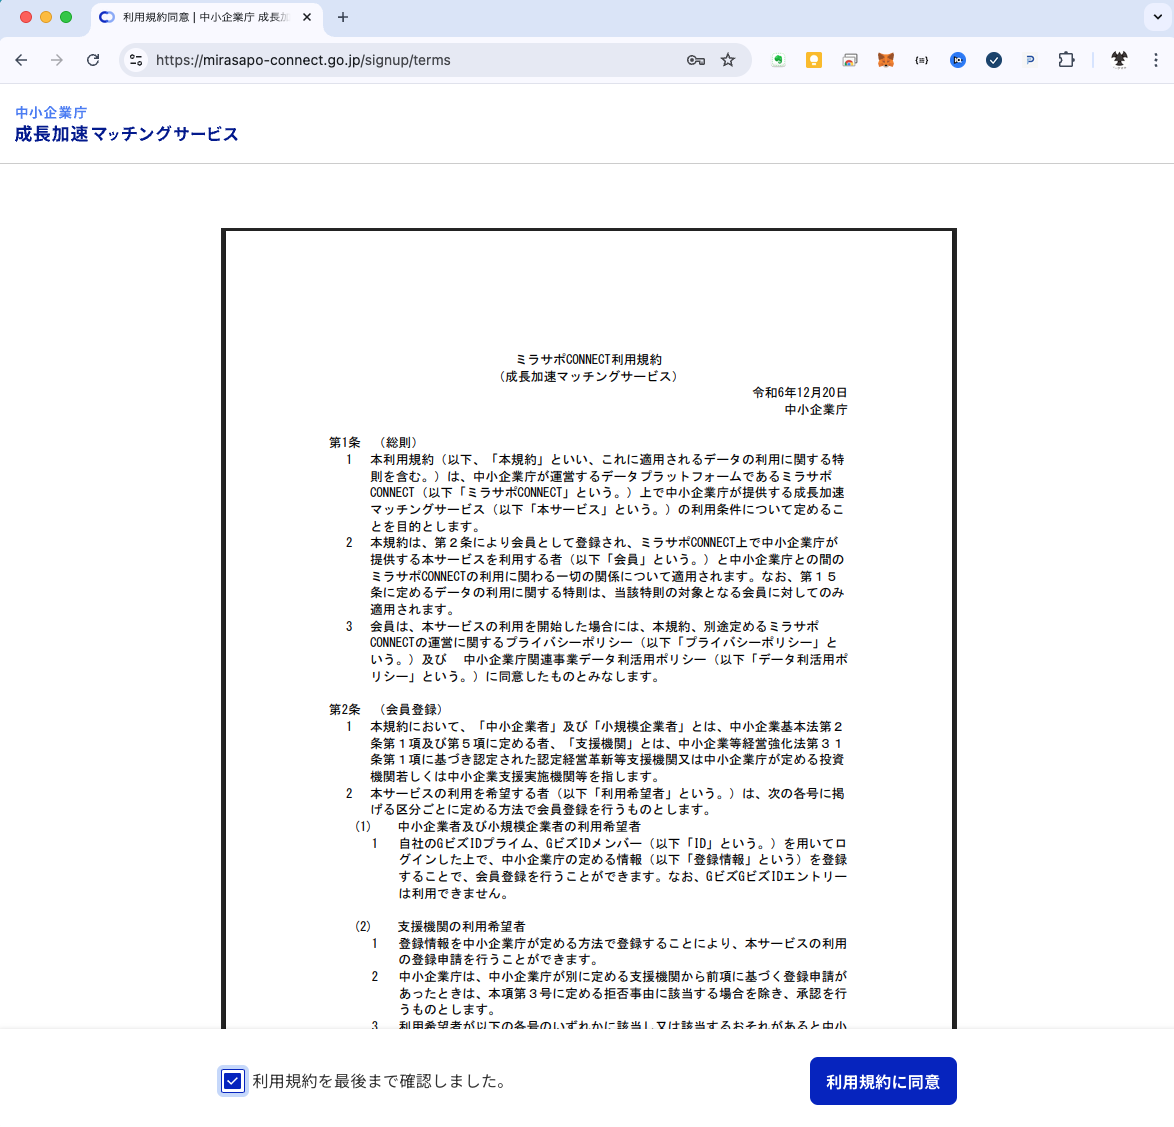Screen dimensions: 1174x1127
Task: Click the address bar URL field
Action: 400,60
